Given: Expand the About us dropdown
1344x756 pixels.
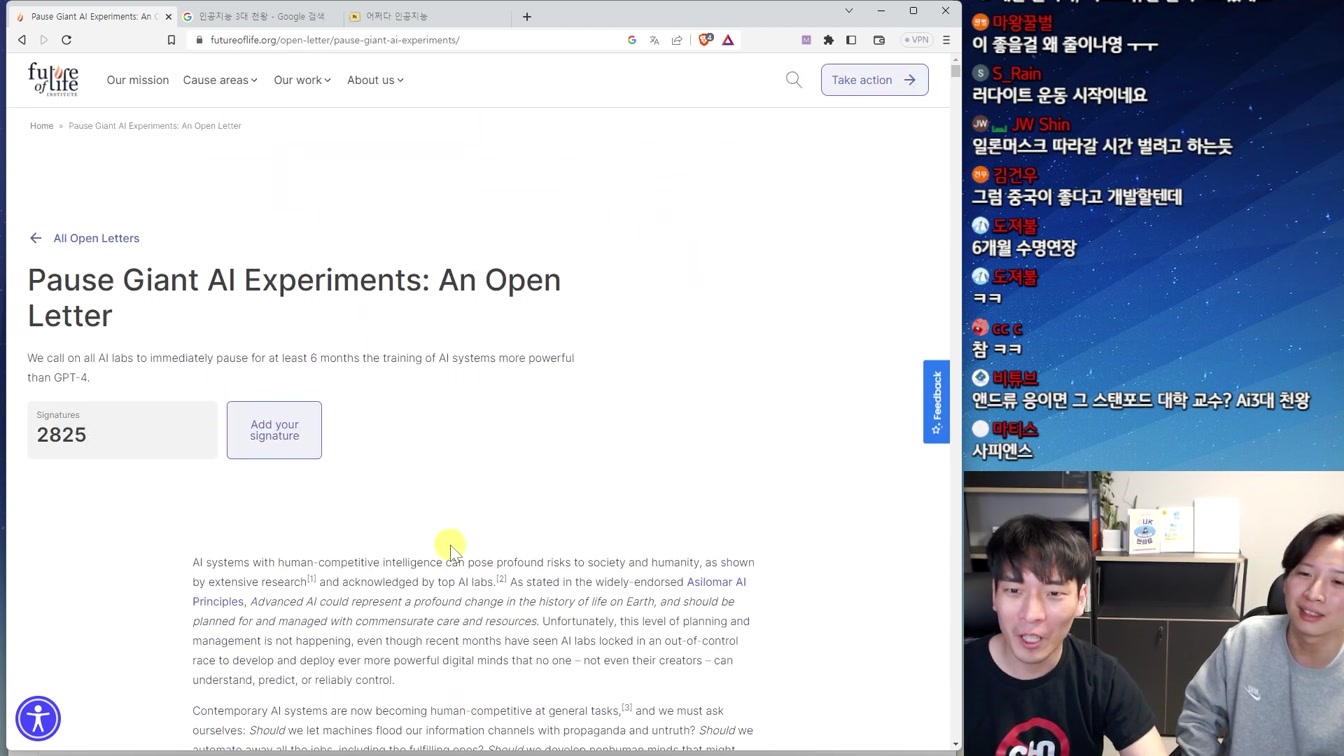Looking at the screenshot, I should tap(375, 80).
